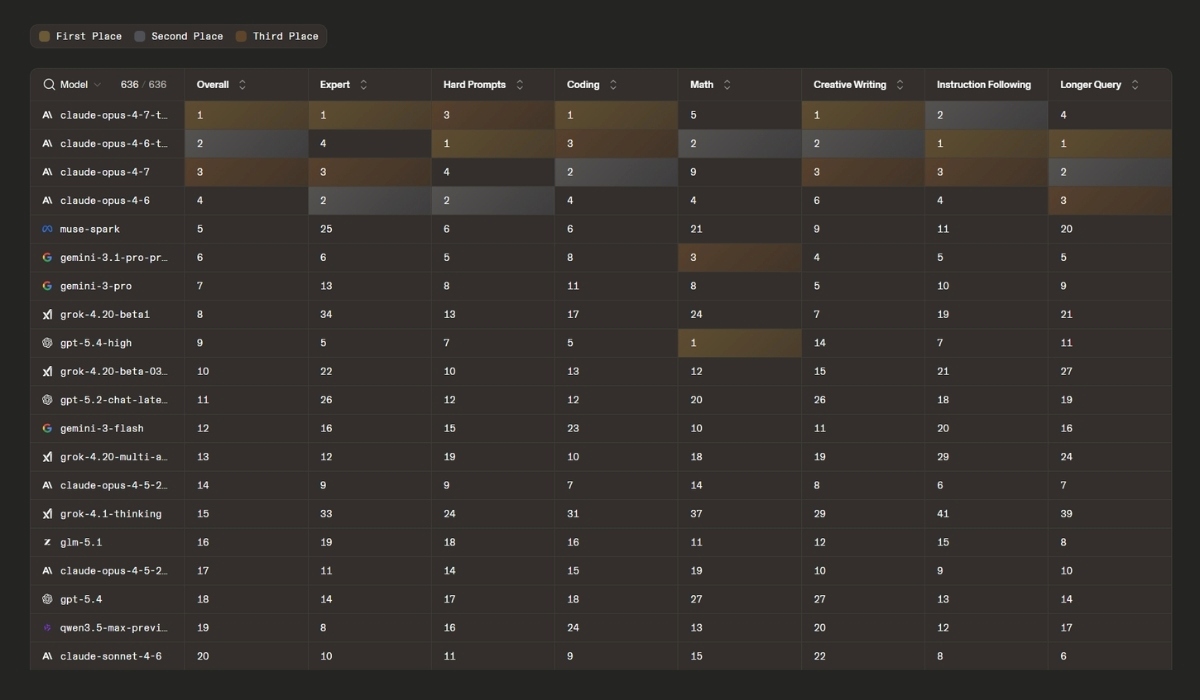Open the Model column dropdown chevron
This screenshot has width=1200, height=700.
97,85
